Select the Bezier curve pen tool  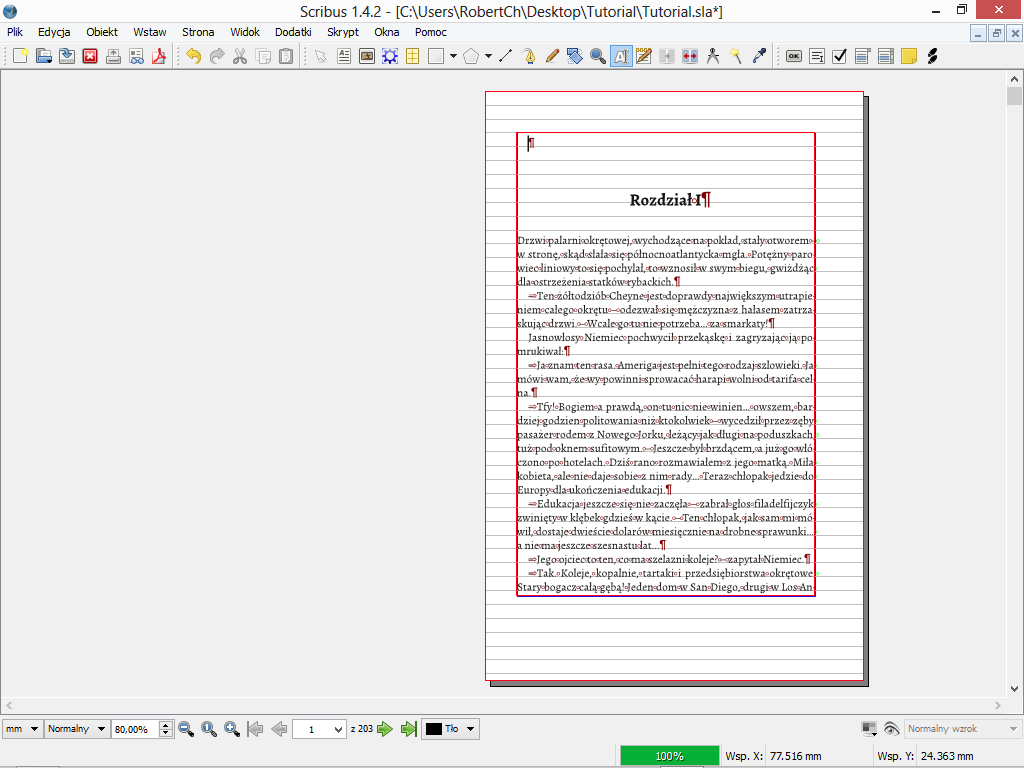pyautogui.click(x=529, y=56)
